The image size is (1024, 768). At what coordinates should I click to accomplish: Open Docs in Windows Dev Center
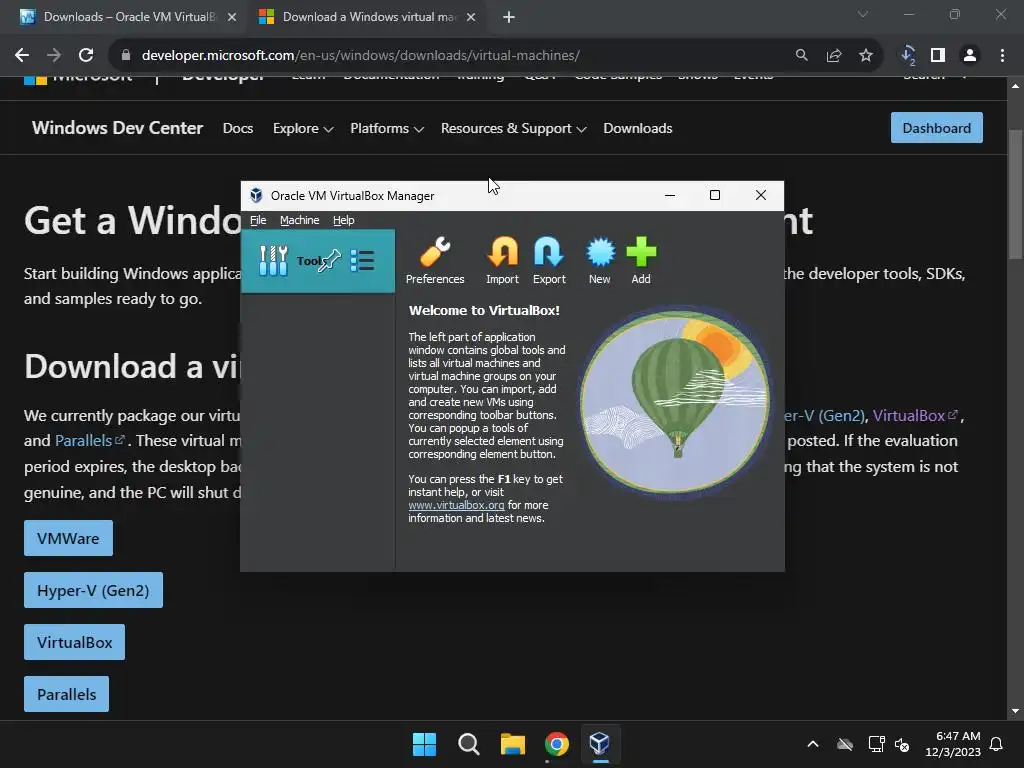pyautogui.click(x=238, y=128)
